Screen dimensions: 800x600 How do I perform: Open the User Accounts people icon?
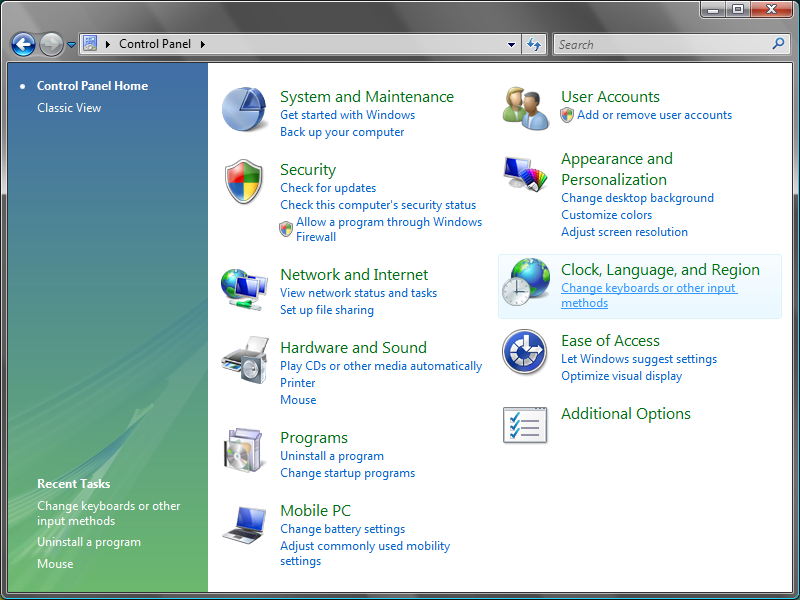(526, 108)
